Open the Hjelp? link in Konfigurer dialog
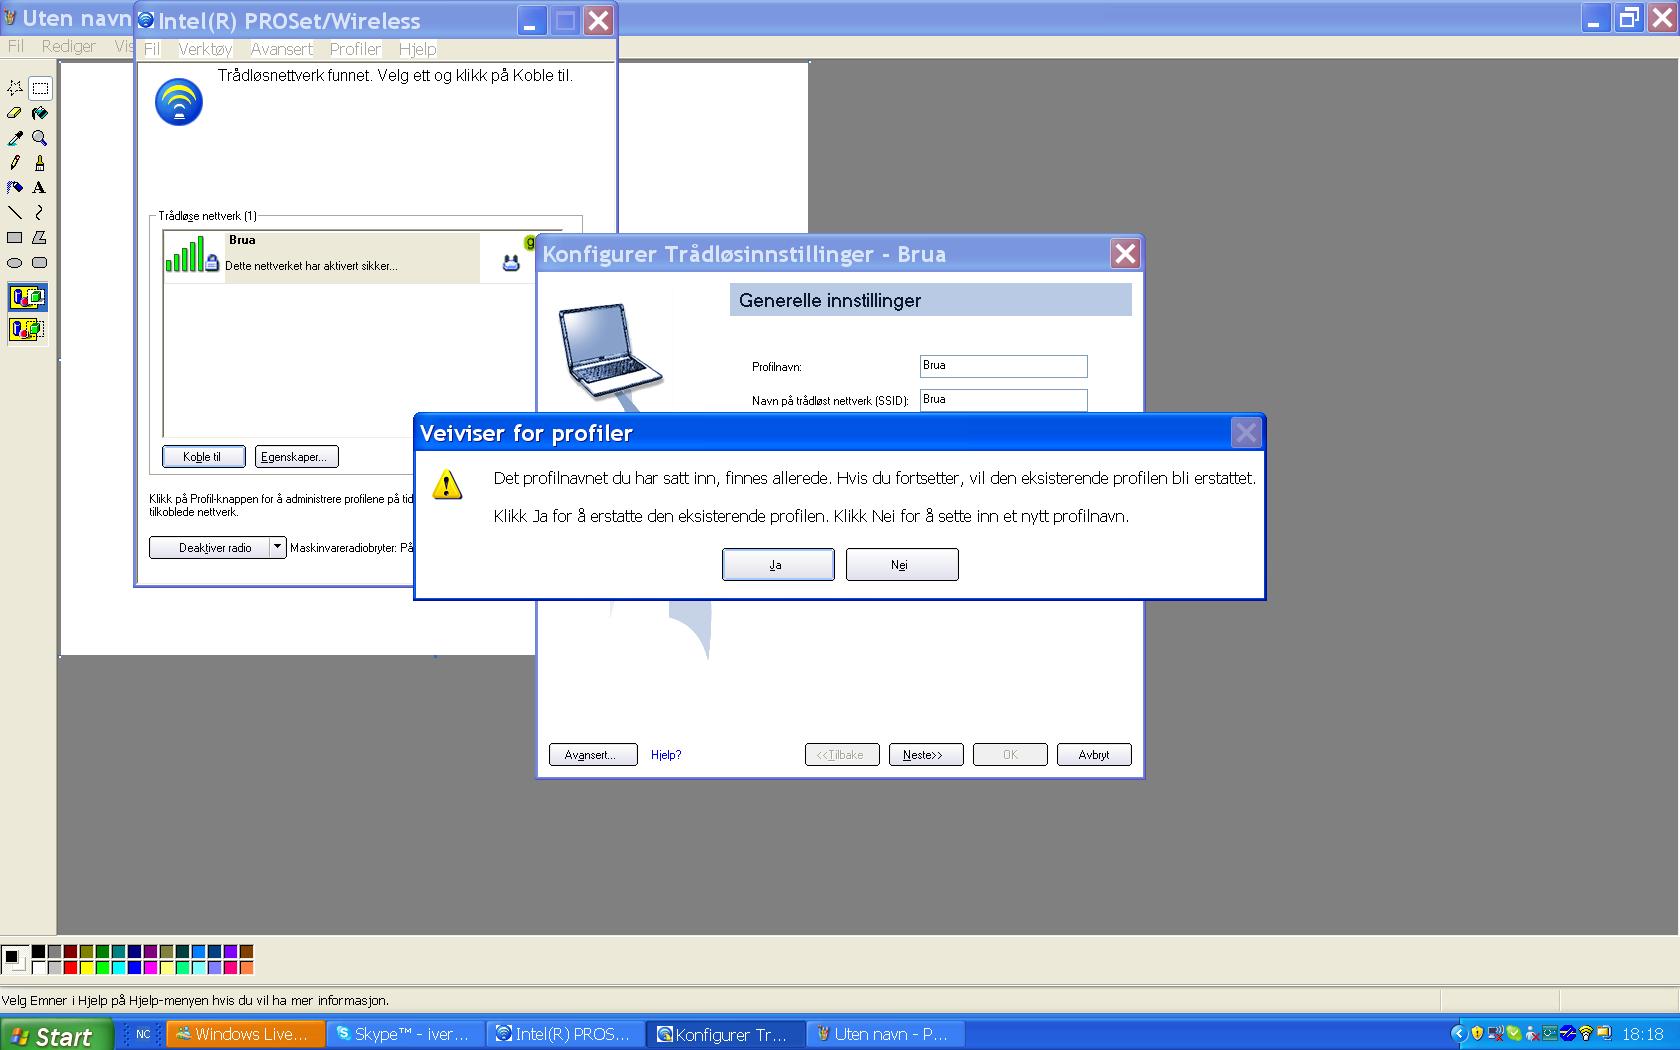 [x=666, y=755]
